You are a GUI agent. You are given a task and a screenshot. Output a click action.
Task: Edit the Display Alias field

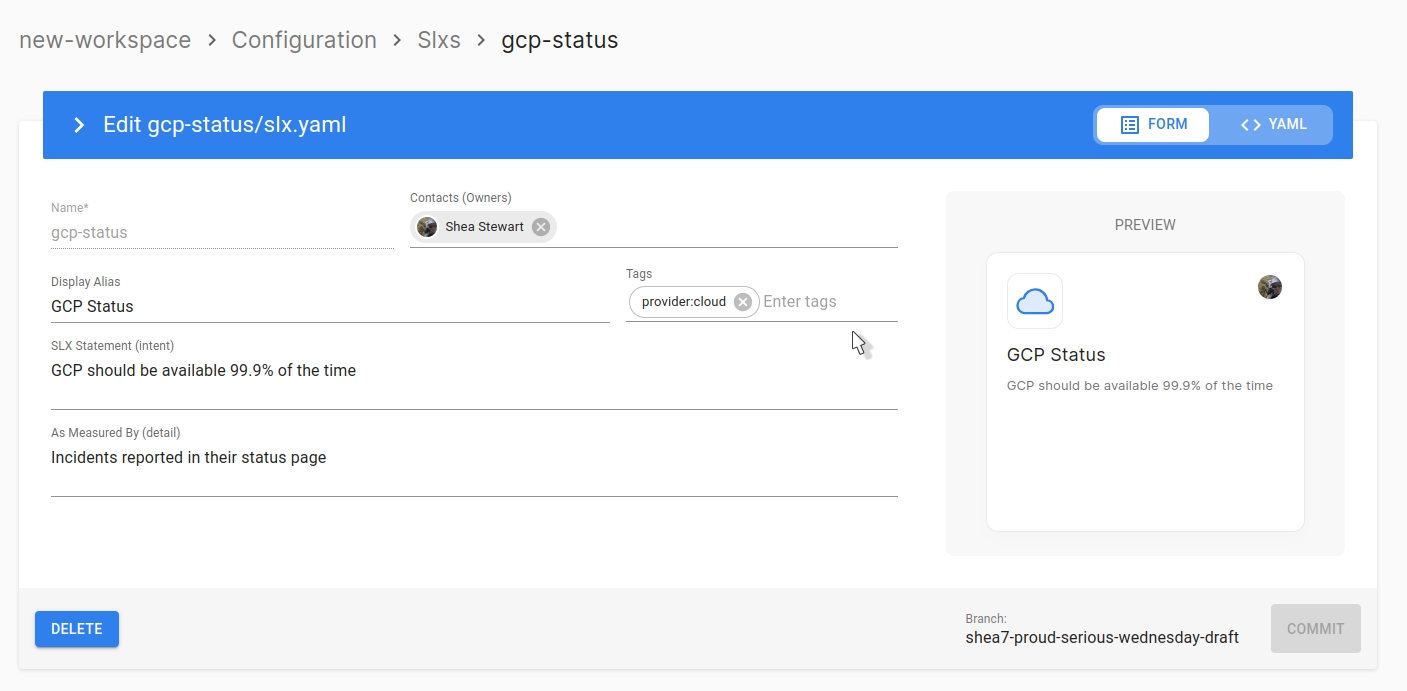click(x=329, y=307)
